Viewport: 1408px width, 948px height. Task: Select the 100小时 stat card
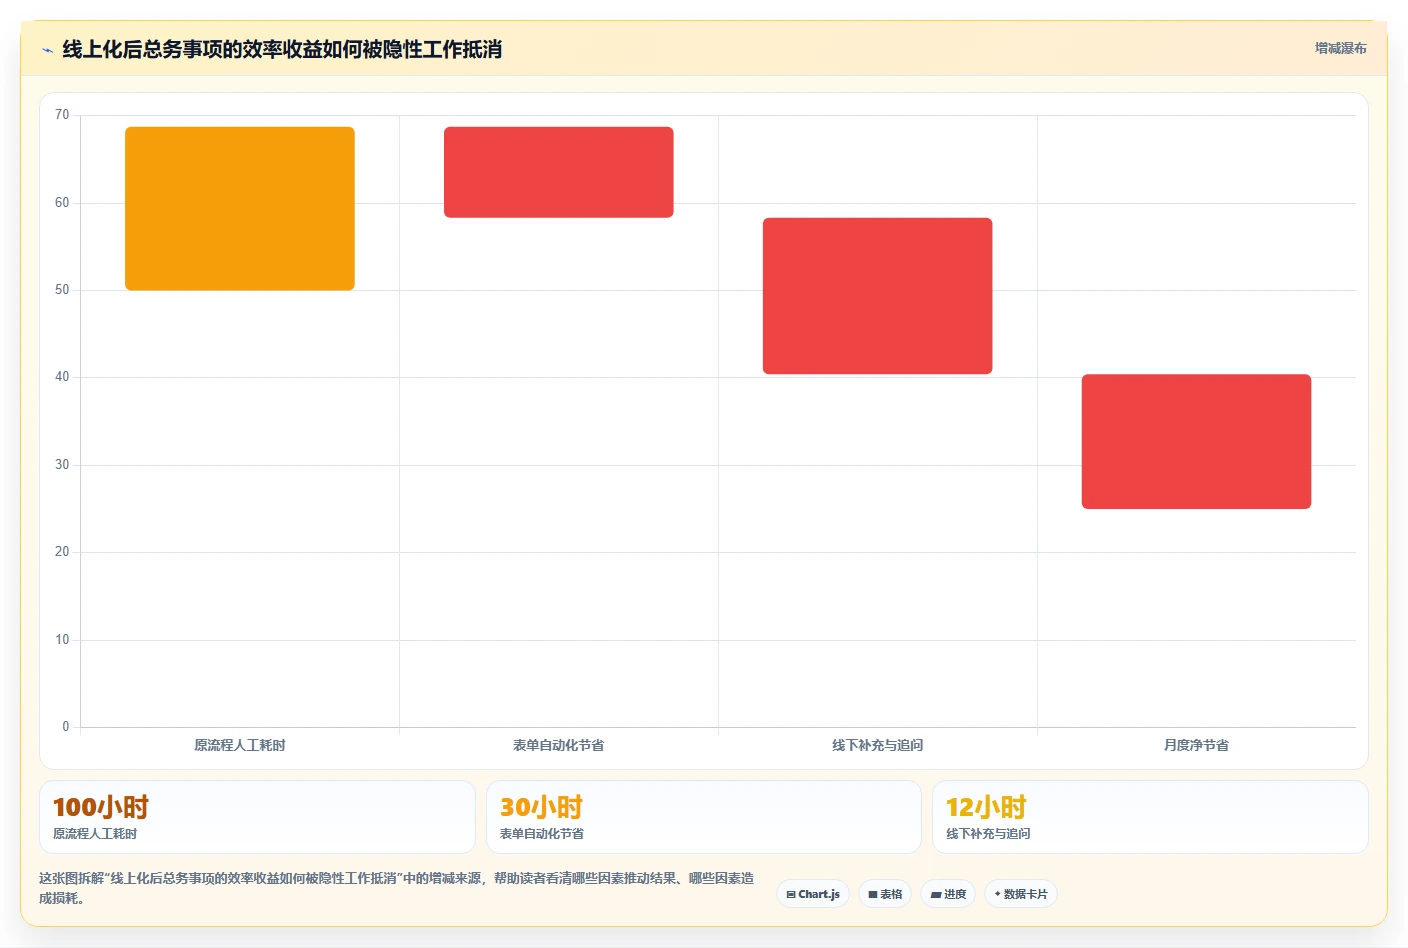pyautogui.click(x=257, y=817)
